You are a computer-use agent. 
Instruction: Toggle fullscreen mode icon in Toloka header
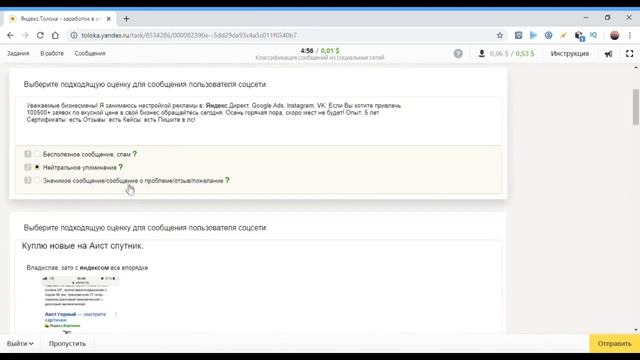(629, 53)
